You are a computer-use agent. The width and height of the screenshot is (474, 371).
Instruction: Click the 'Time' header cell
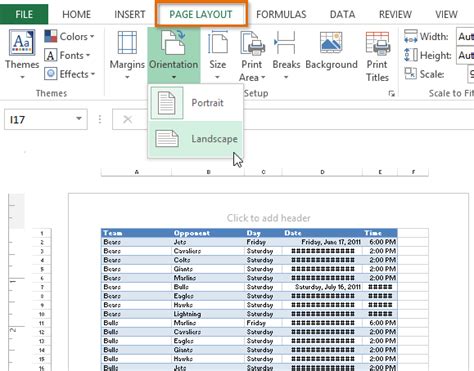380,233
